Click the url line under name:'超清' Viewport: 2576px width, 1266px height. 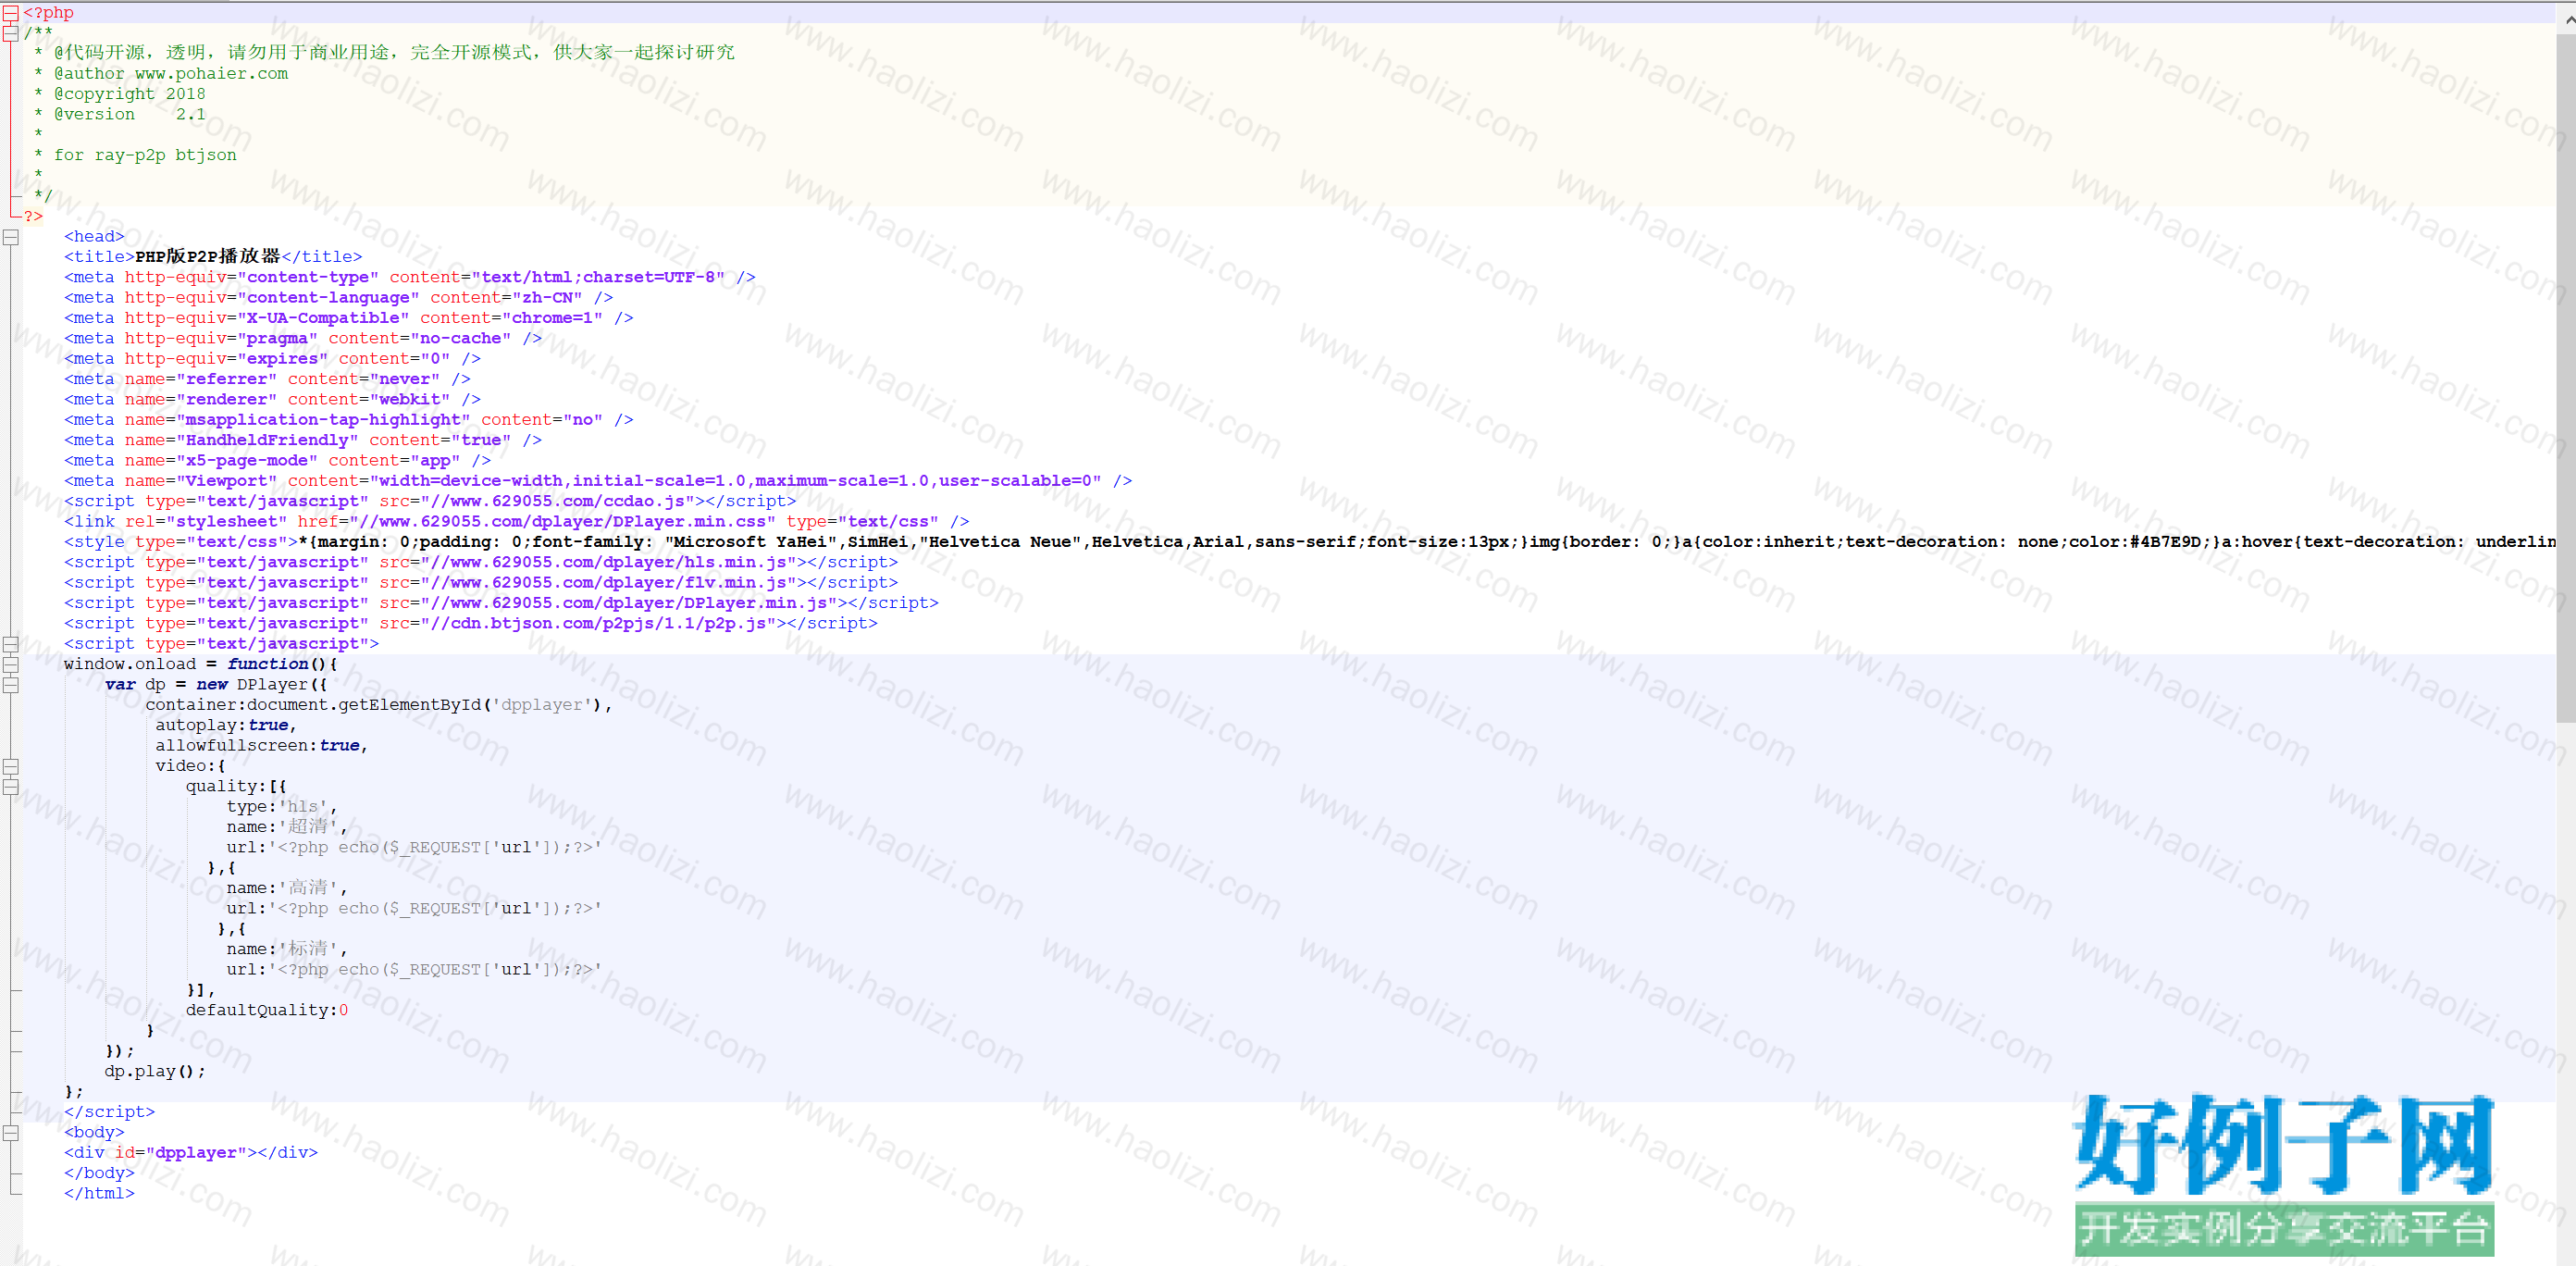(414, 847)
